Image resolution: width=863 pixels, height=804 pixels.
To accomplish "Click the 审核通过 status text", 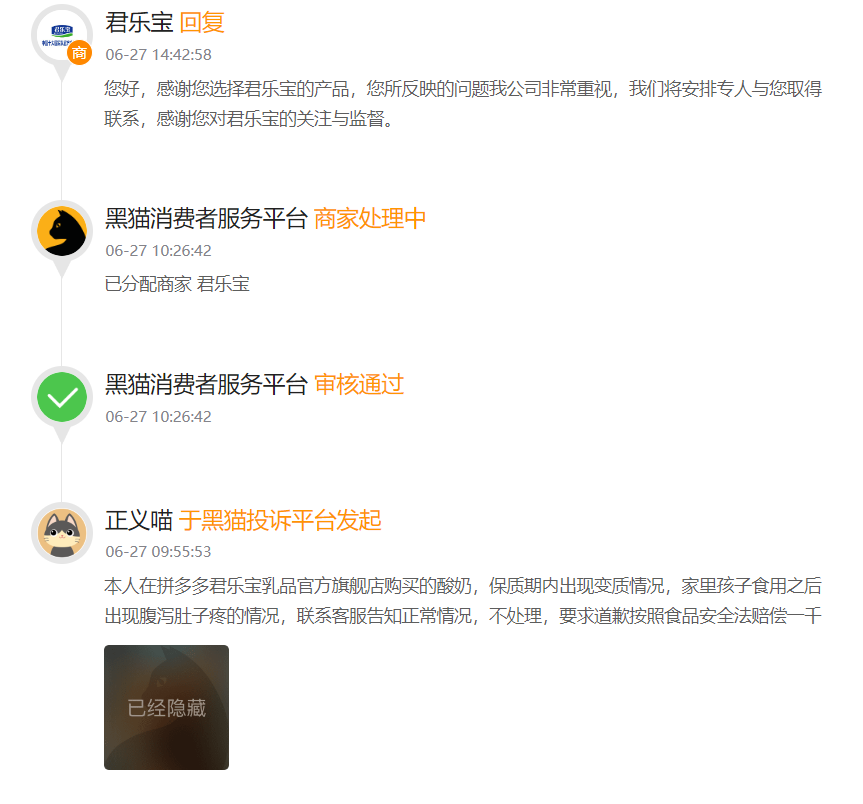I will tap(359, 384).
